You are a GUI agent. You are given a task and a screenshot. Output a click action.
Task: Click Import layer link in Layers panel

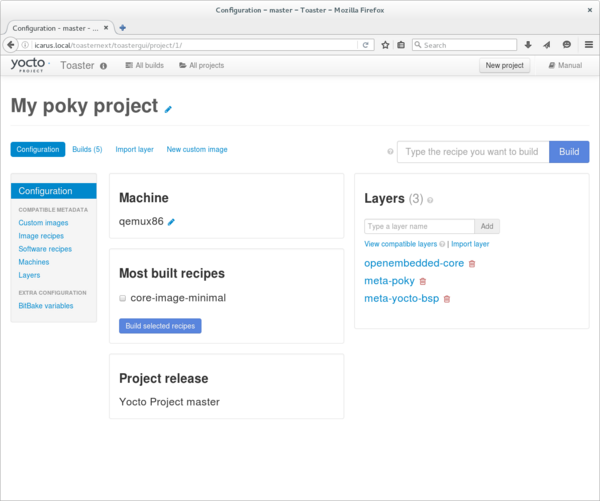pos(470,244)
